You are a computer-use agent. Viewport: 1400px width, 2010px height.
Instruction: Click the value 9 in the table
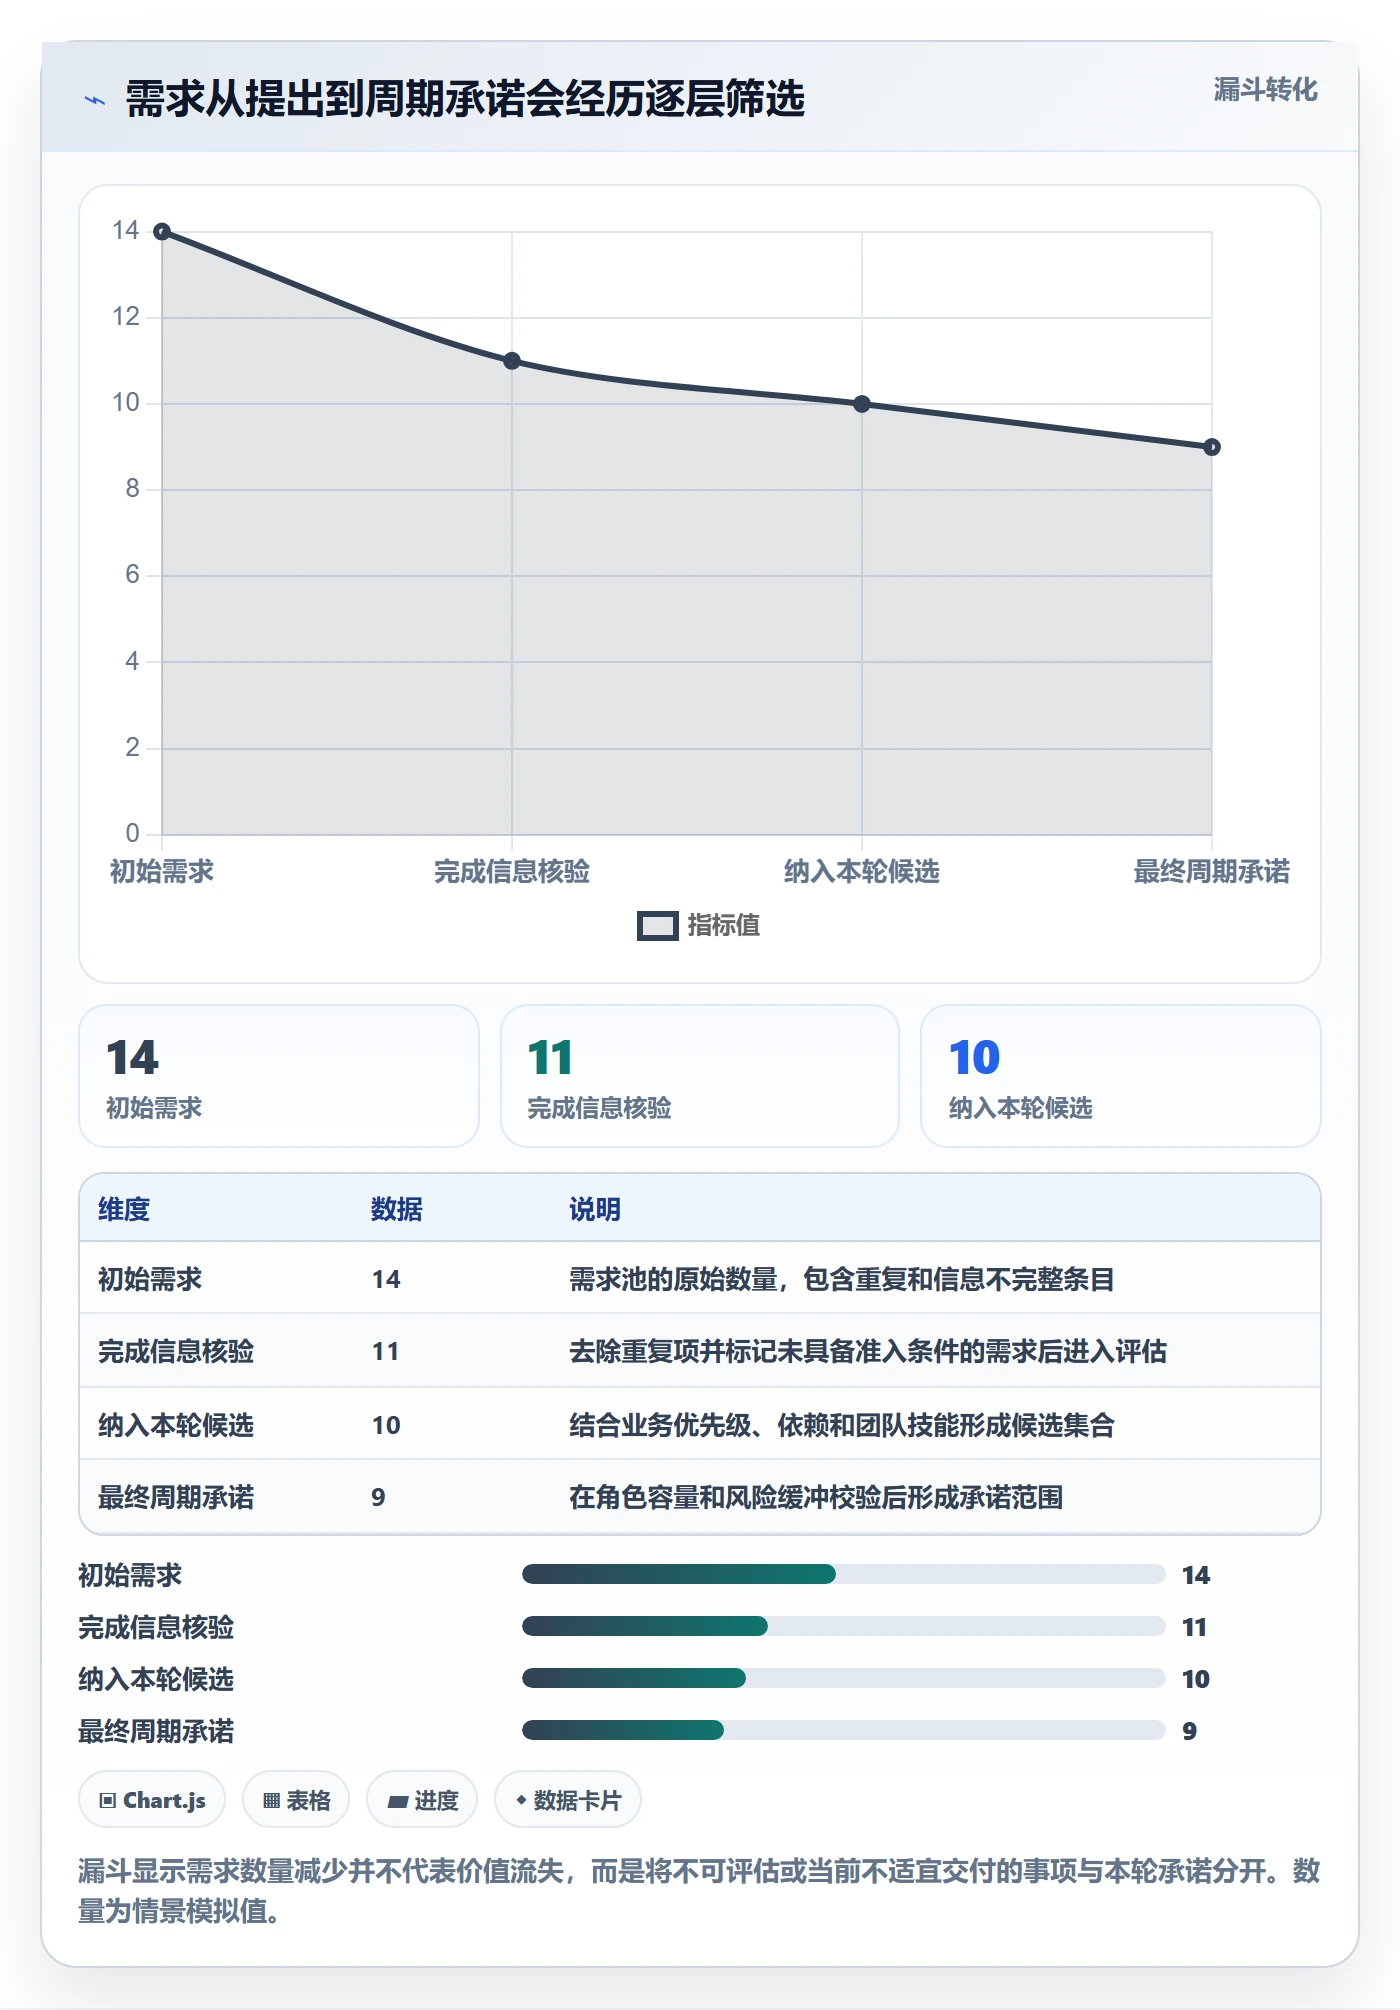378,1497
